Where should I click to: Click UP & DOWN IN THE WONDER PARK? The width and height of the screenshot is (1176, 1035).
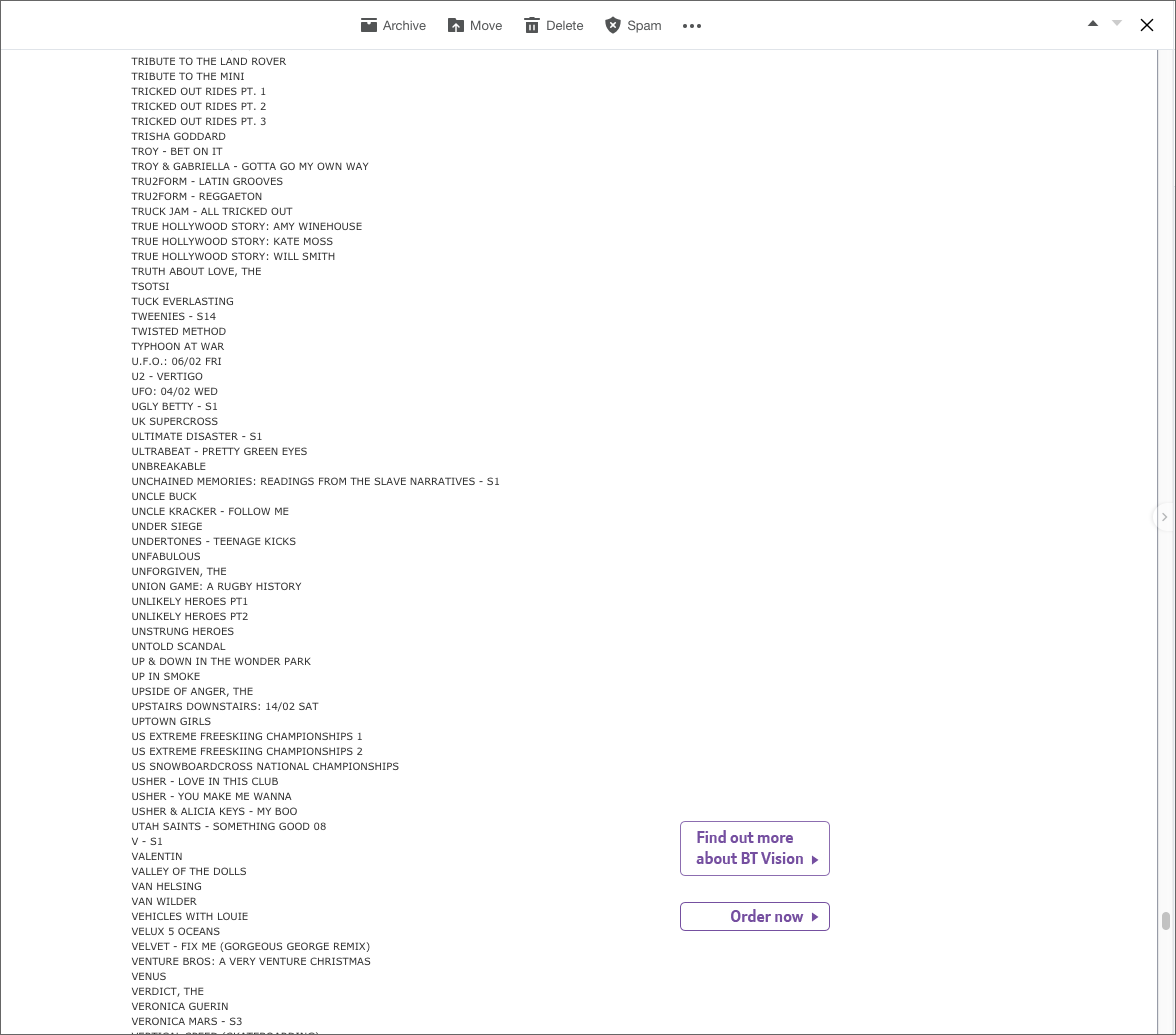pyautogui.click(x=221, y=662)
